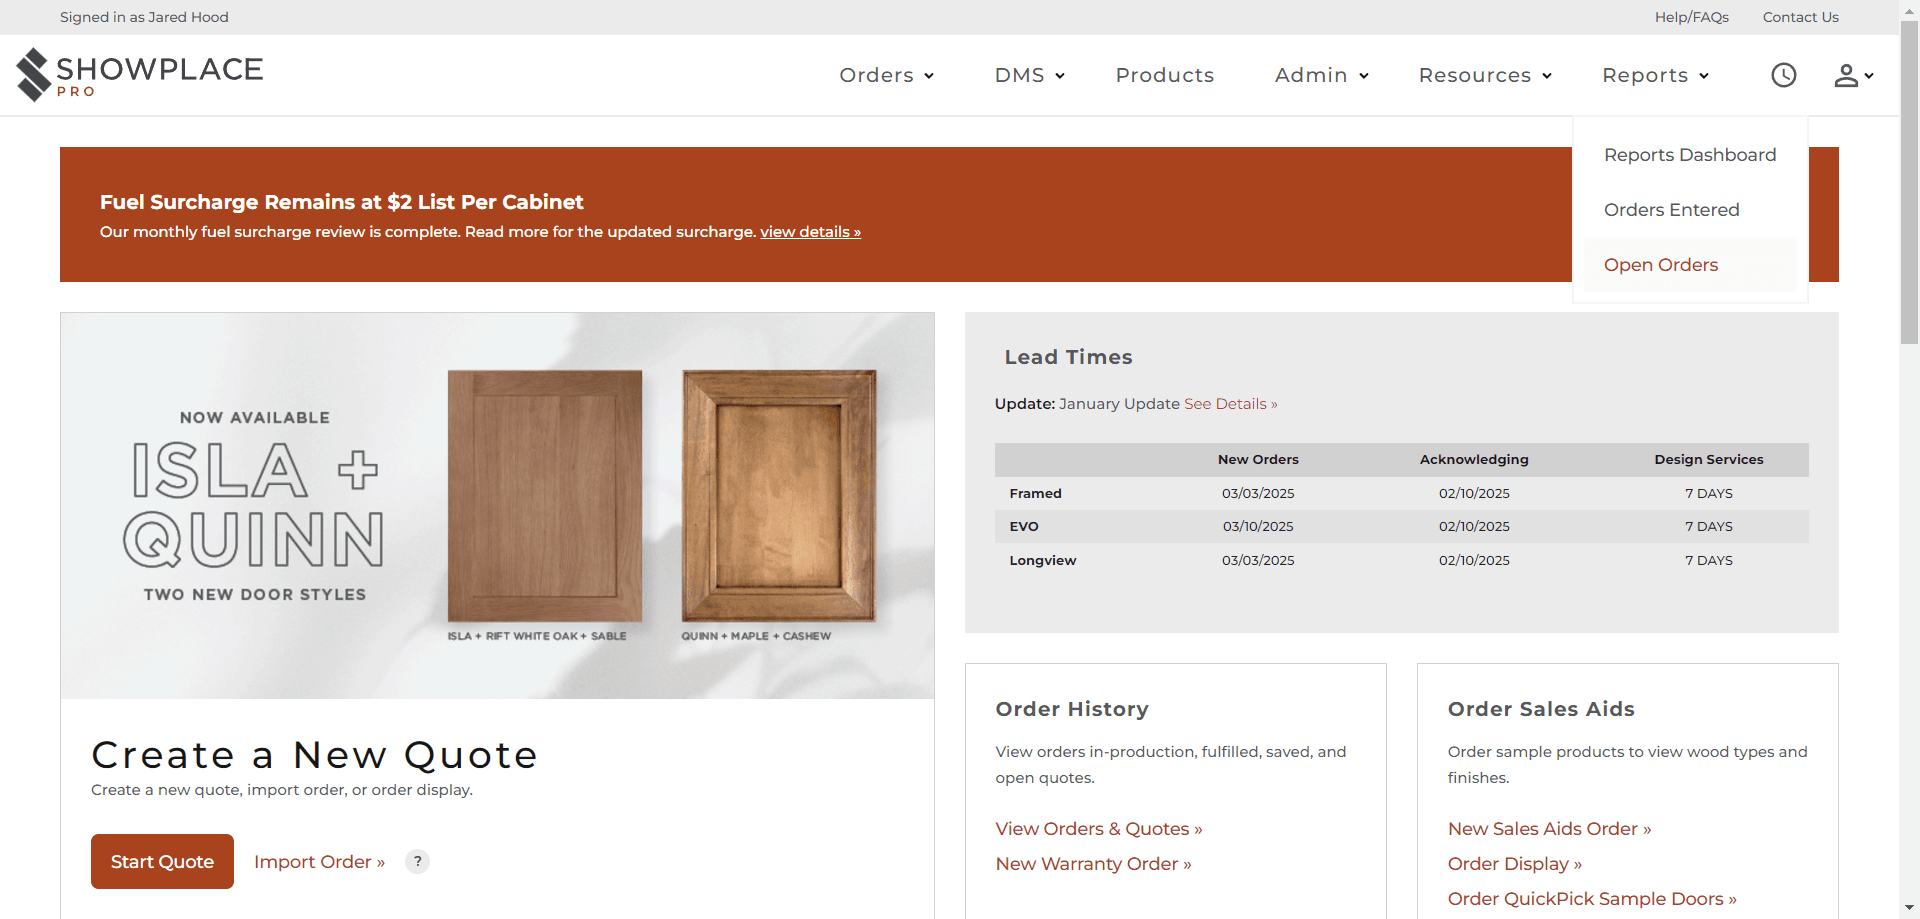
Task: Open the user account profile icon
Action: 1853,75
